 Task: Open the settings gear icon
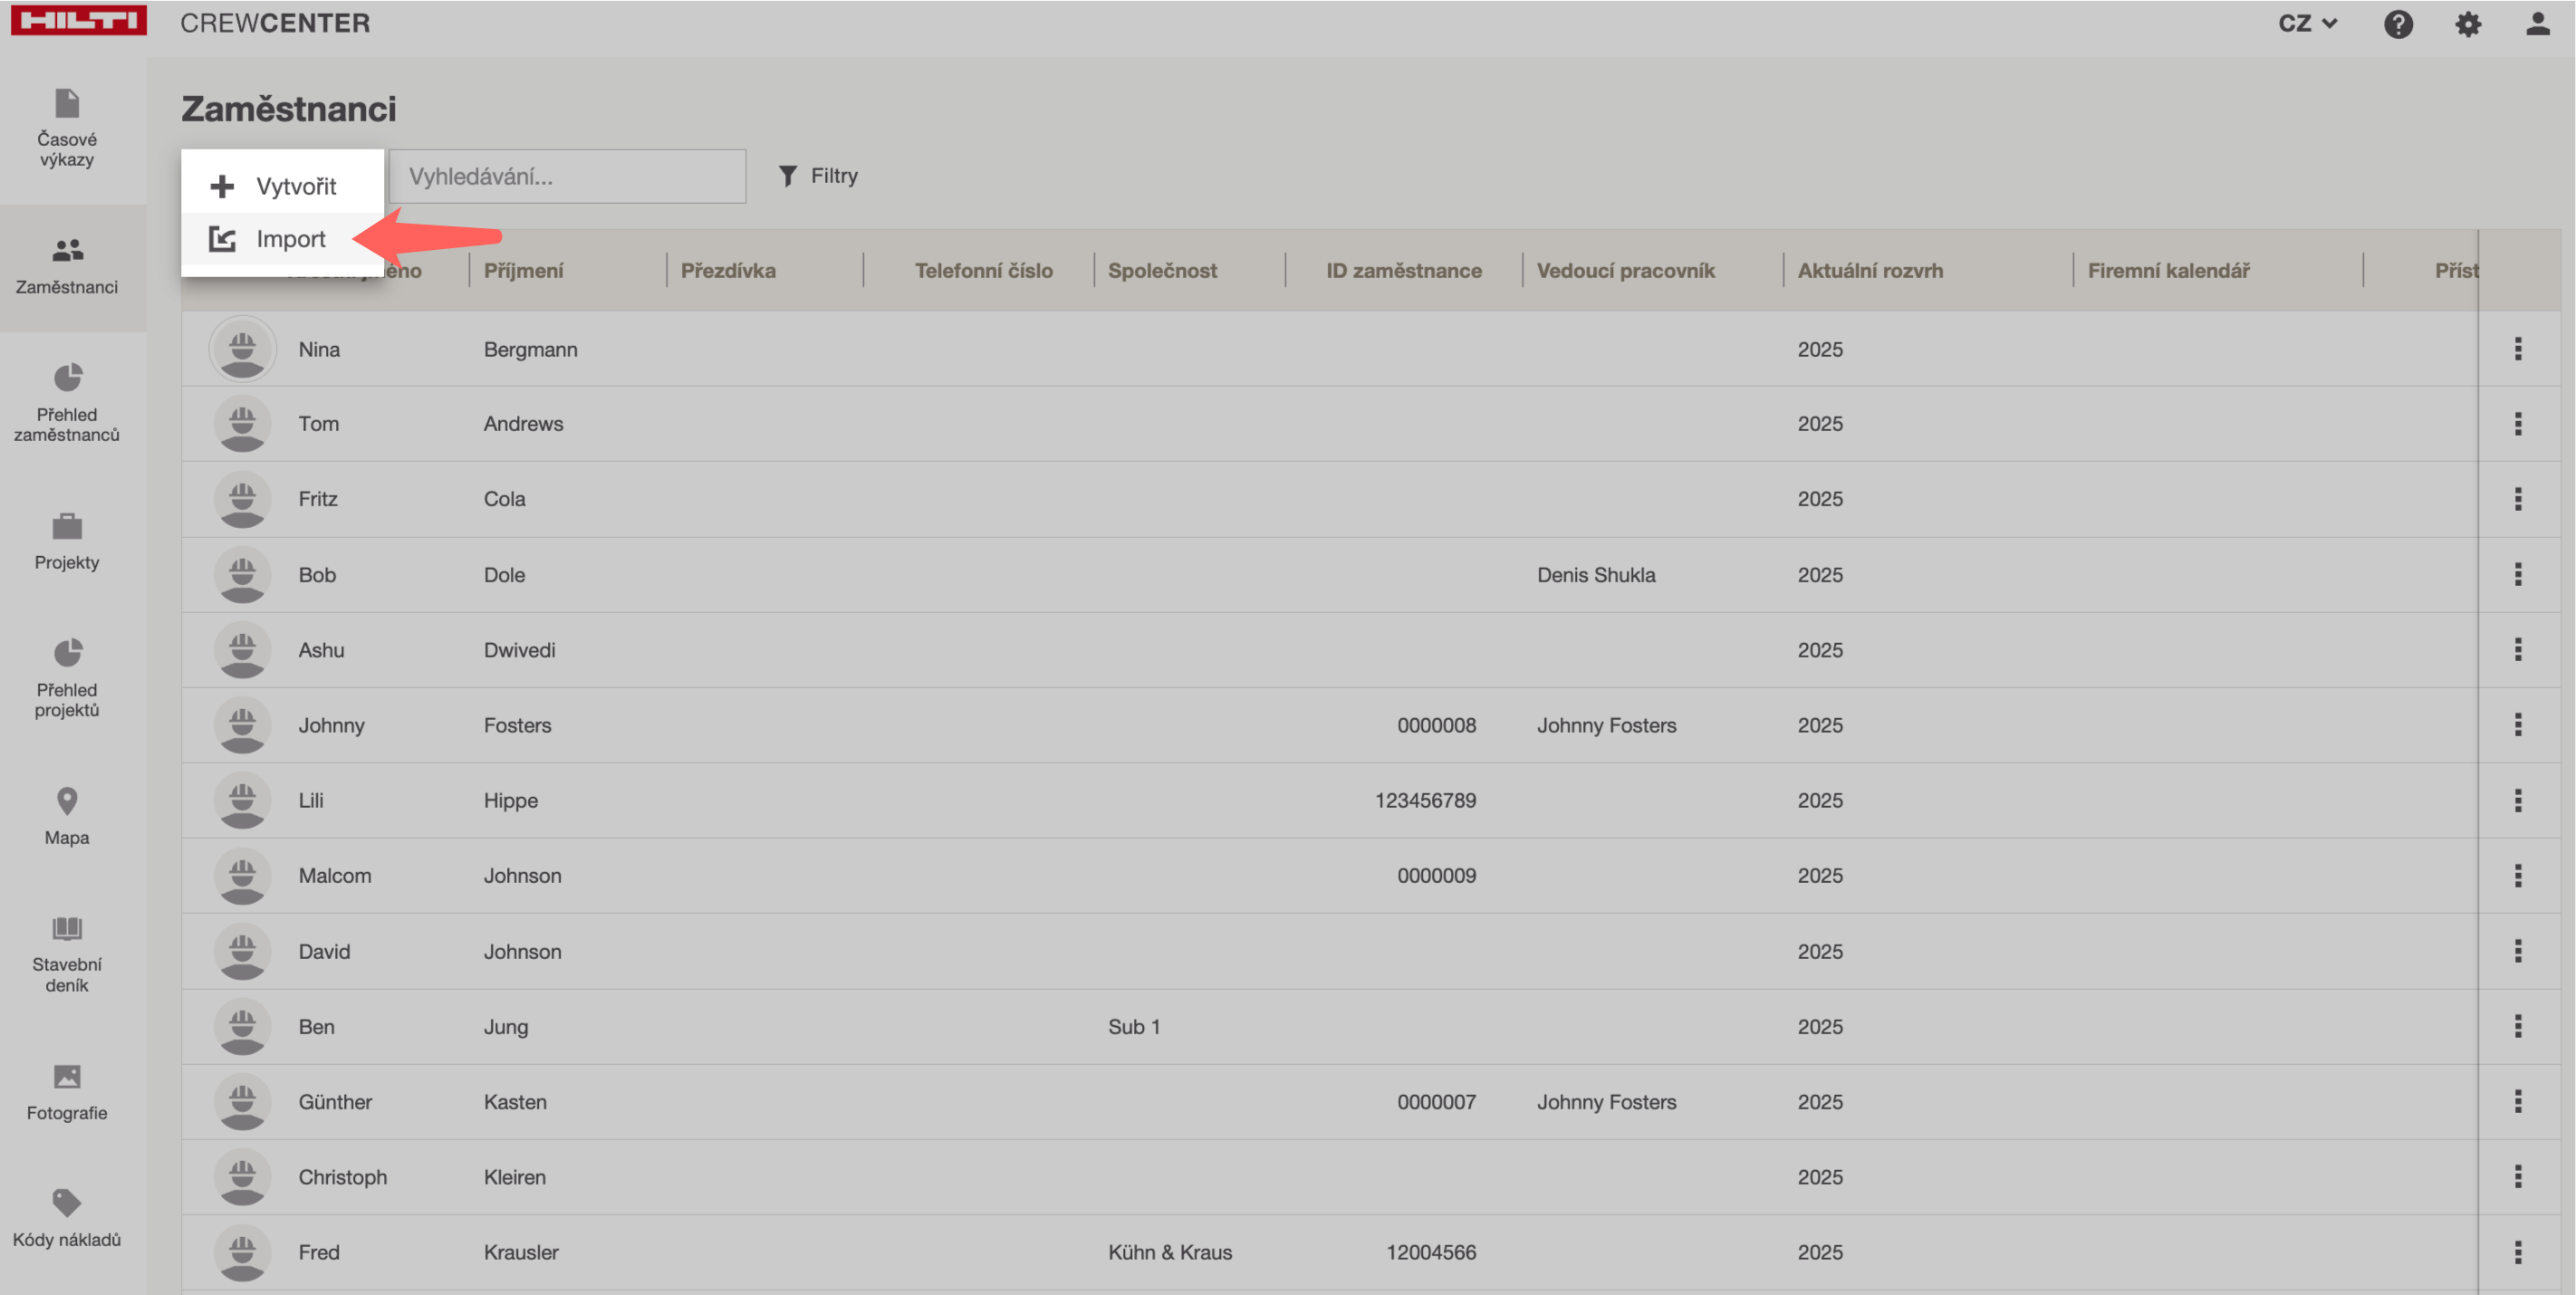[2467, 24]
